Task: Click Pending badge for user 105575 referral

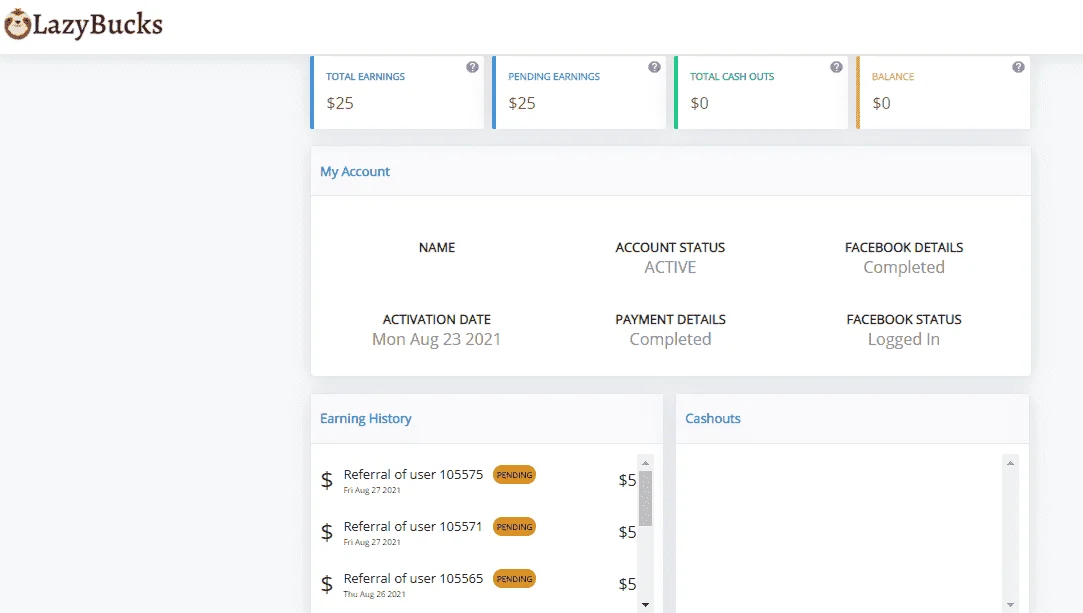Action: coord(515,475)
